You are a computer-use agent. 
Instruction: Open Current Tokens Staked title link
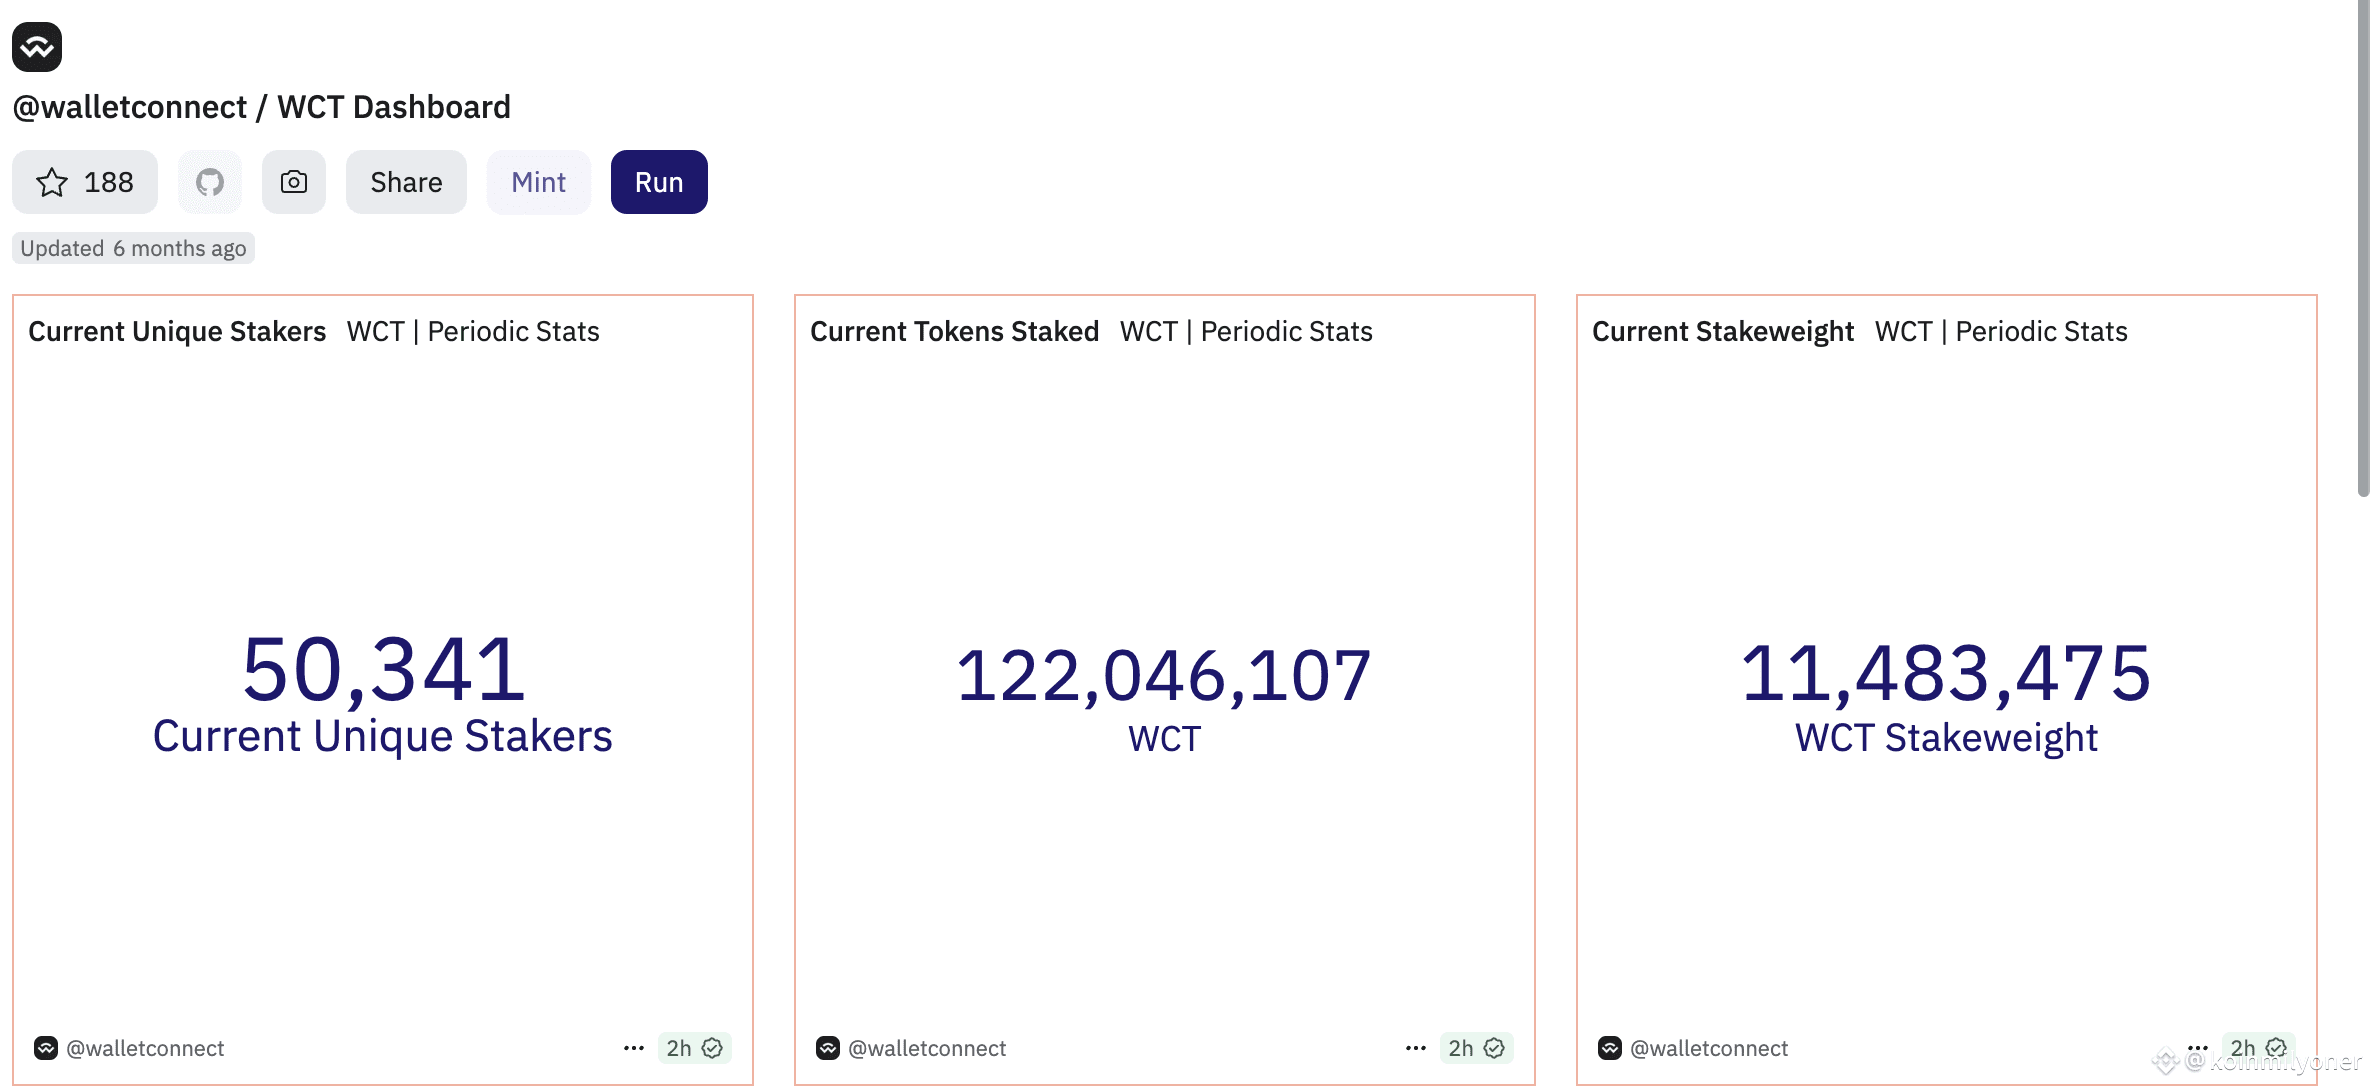pyautogui.click(x=955, y=332)
